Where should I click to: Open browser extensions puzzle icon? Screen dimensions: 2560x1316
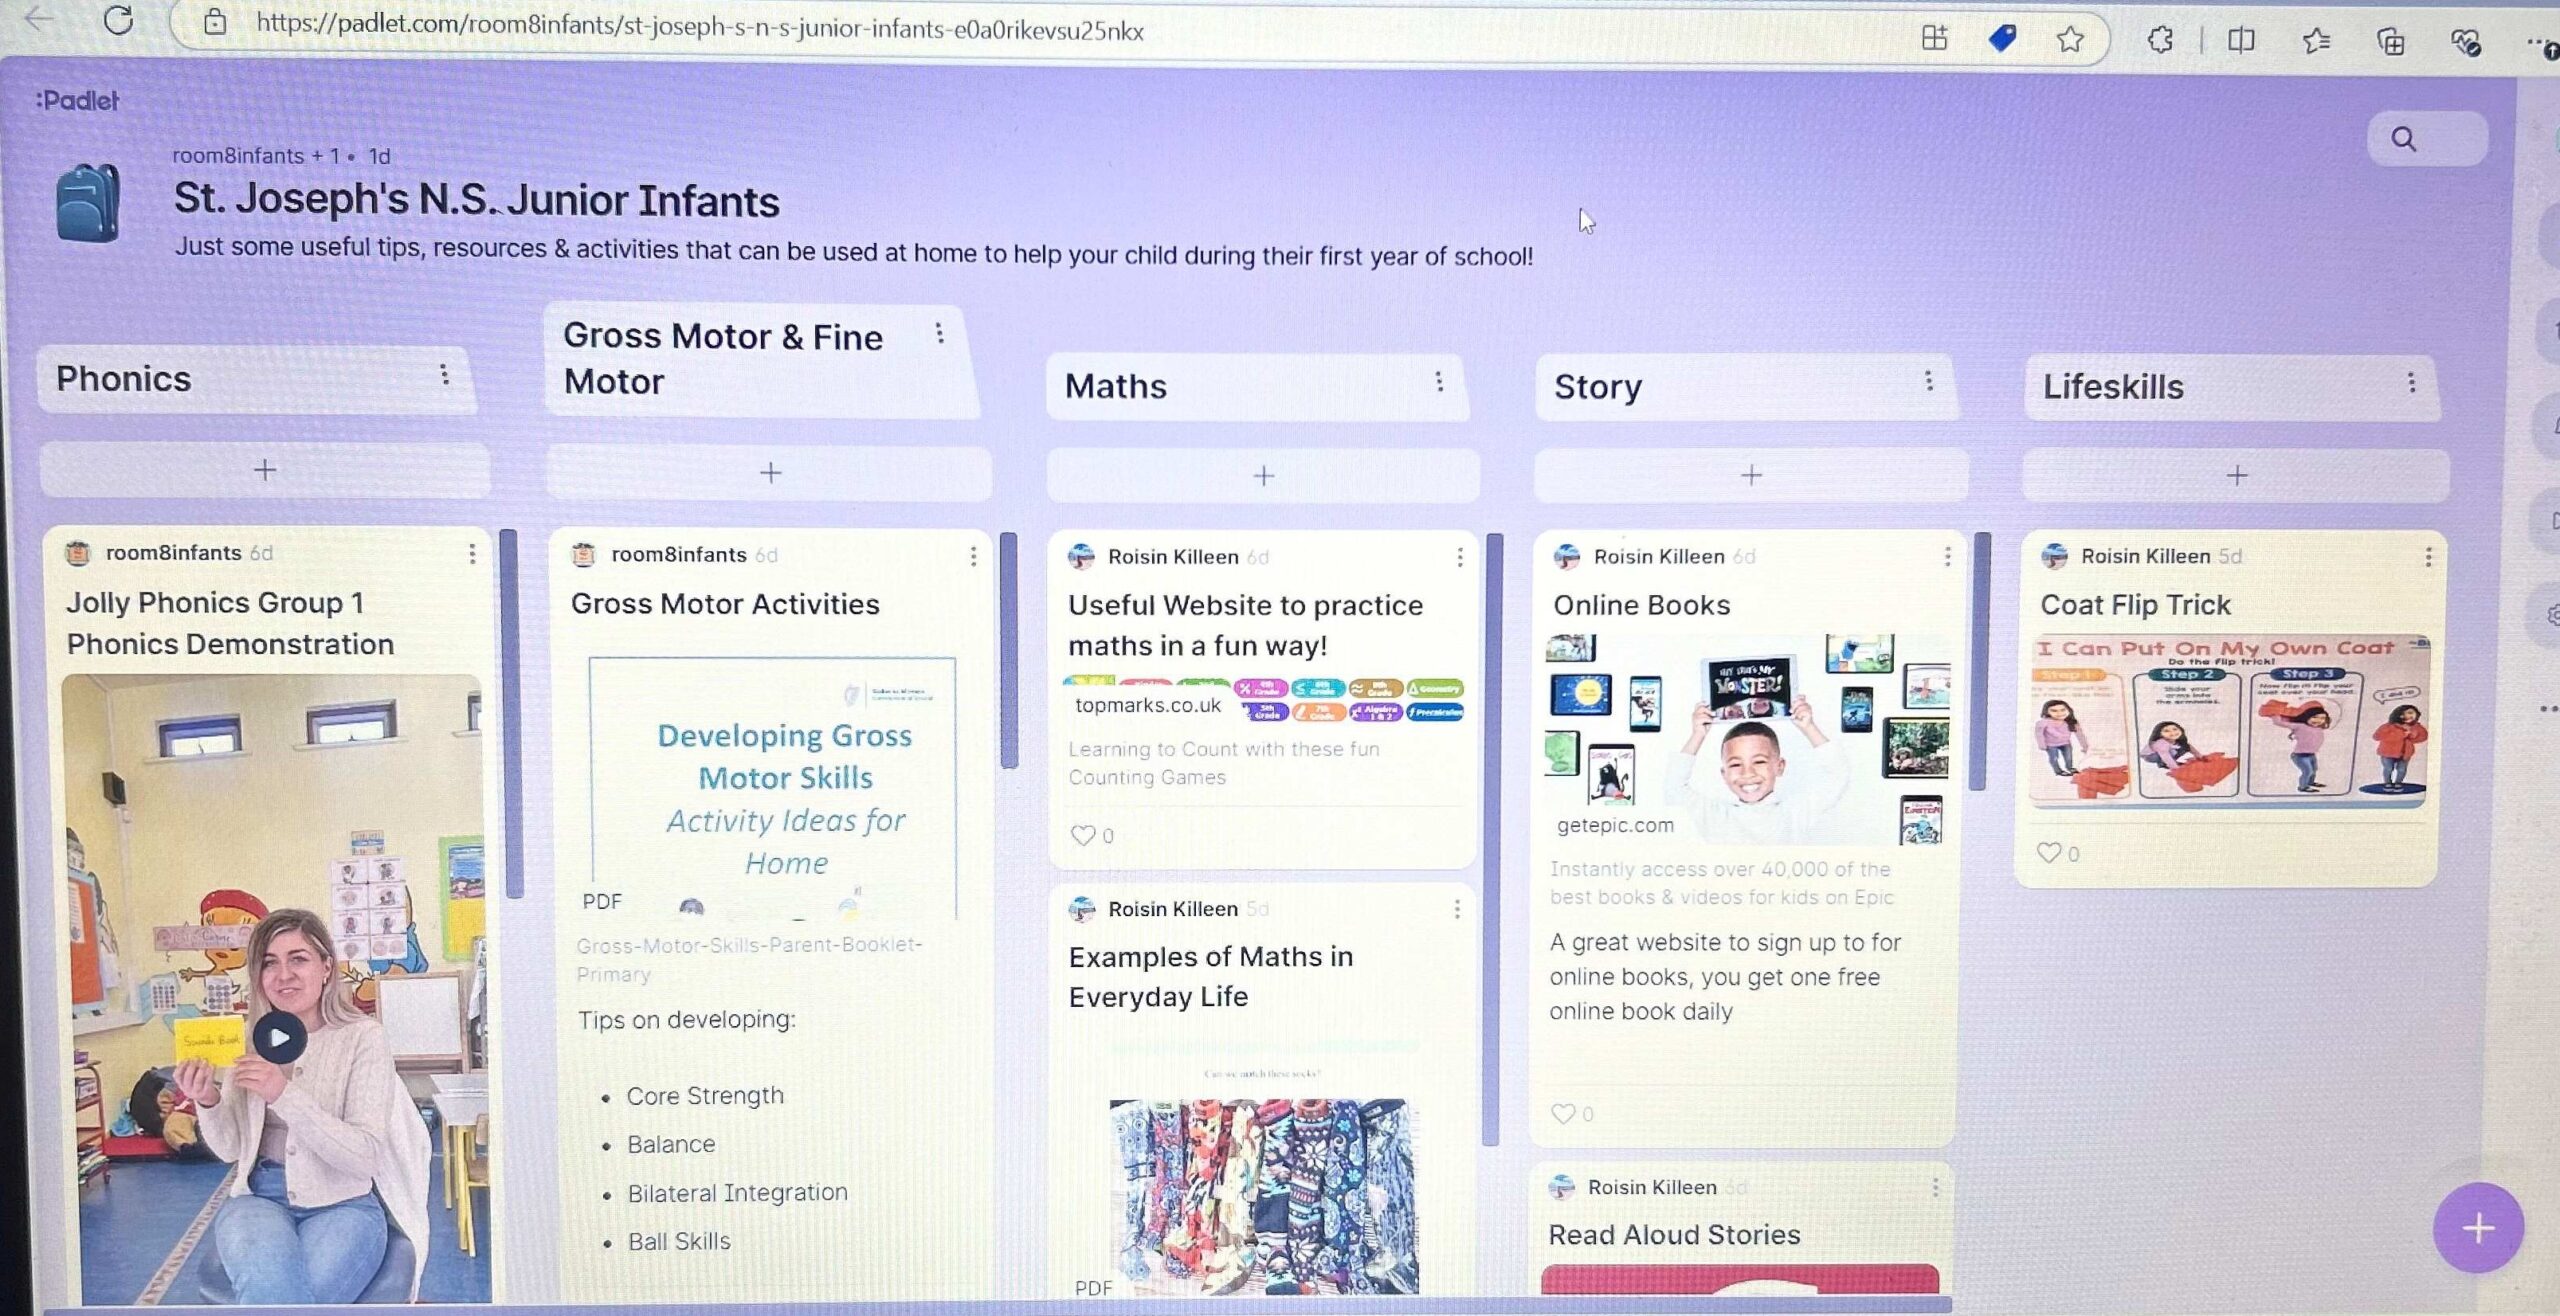tap(2159, 40)
